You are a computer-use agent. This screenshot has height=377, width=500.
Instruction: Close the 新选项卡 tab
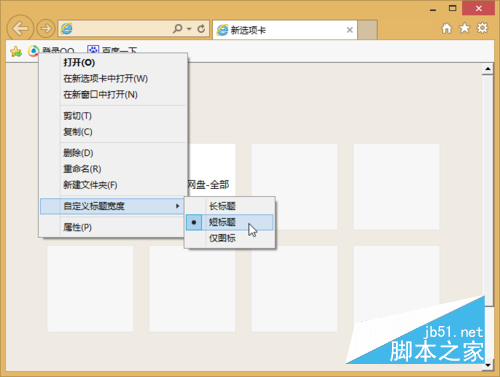tap(350, 30)
